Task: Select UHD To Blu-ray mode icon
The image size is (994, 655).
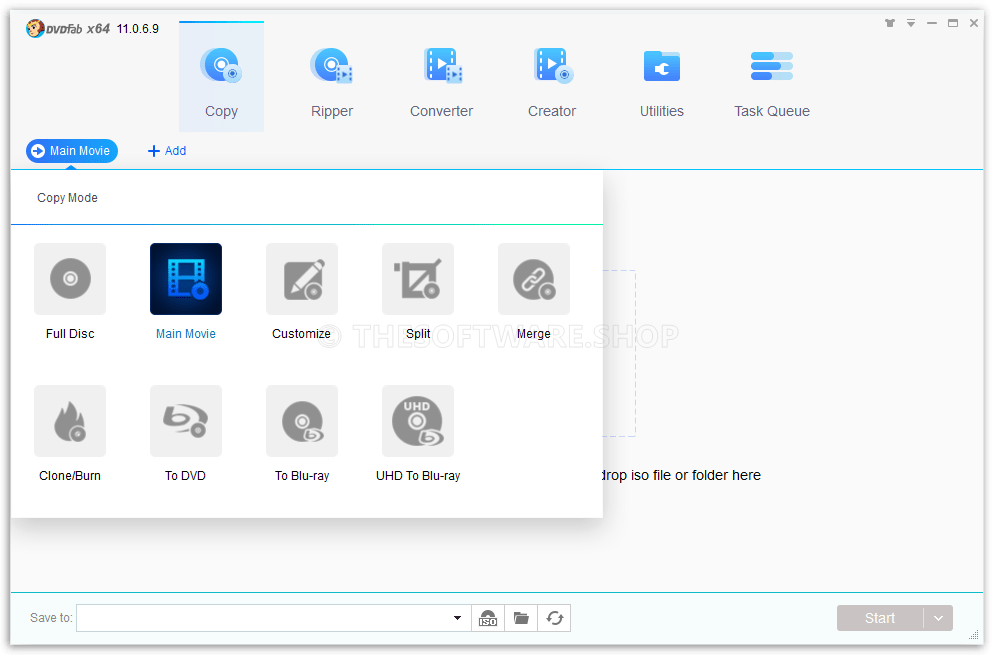Action: [418, 421]
